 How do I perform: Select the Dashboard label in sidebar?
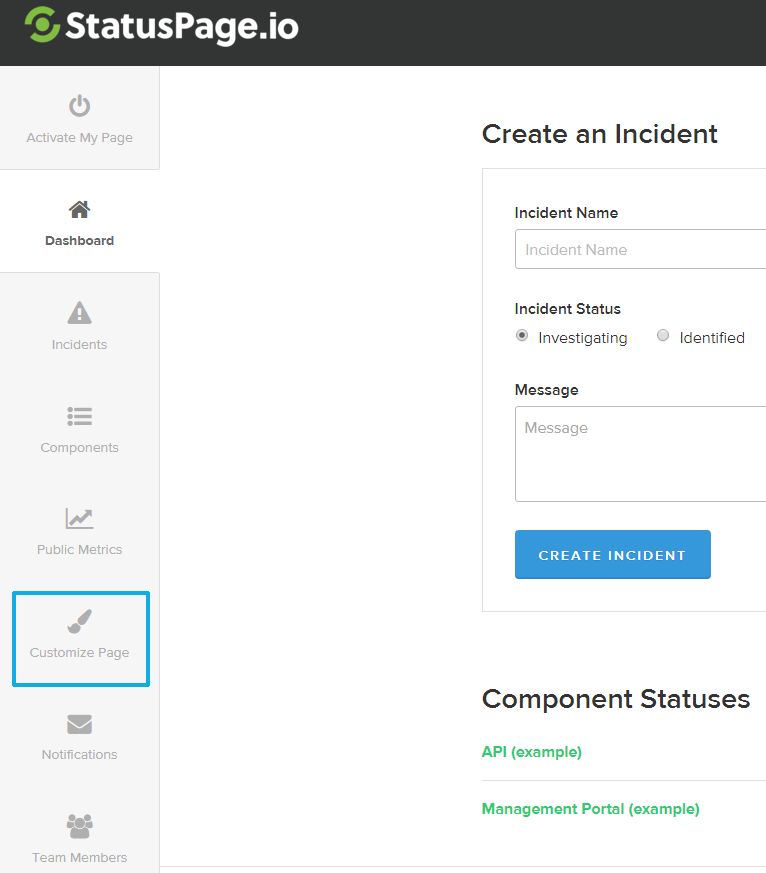[79, 241]
